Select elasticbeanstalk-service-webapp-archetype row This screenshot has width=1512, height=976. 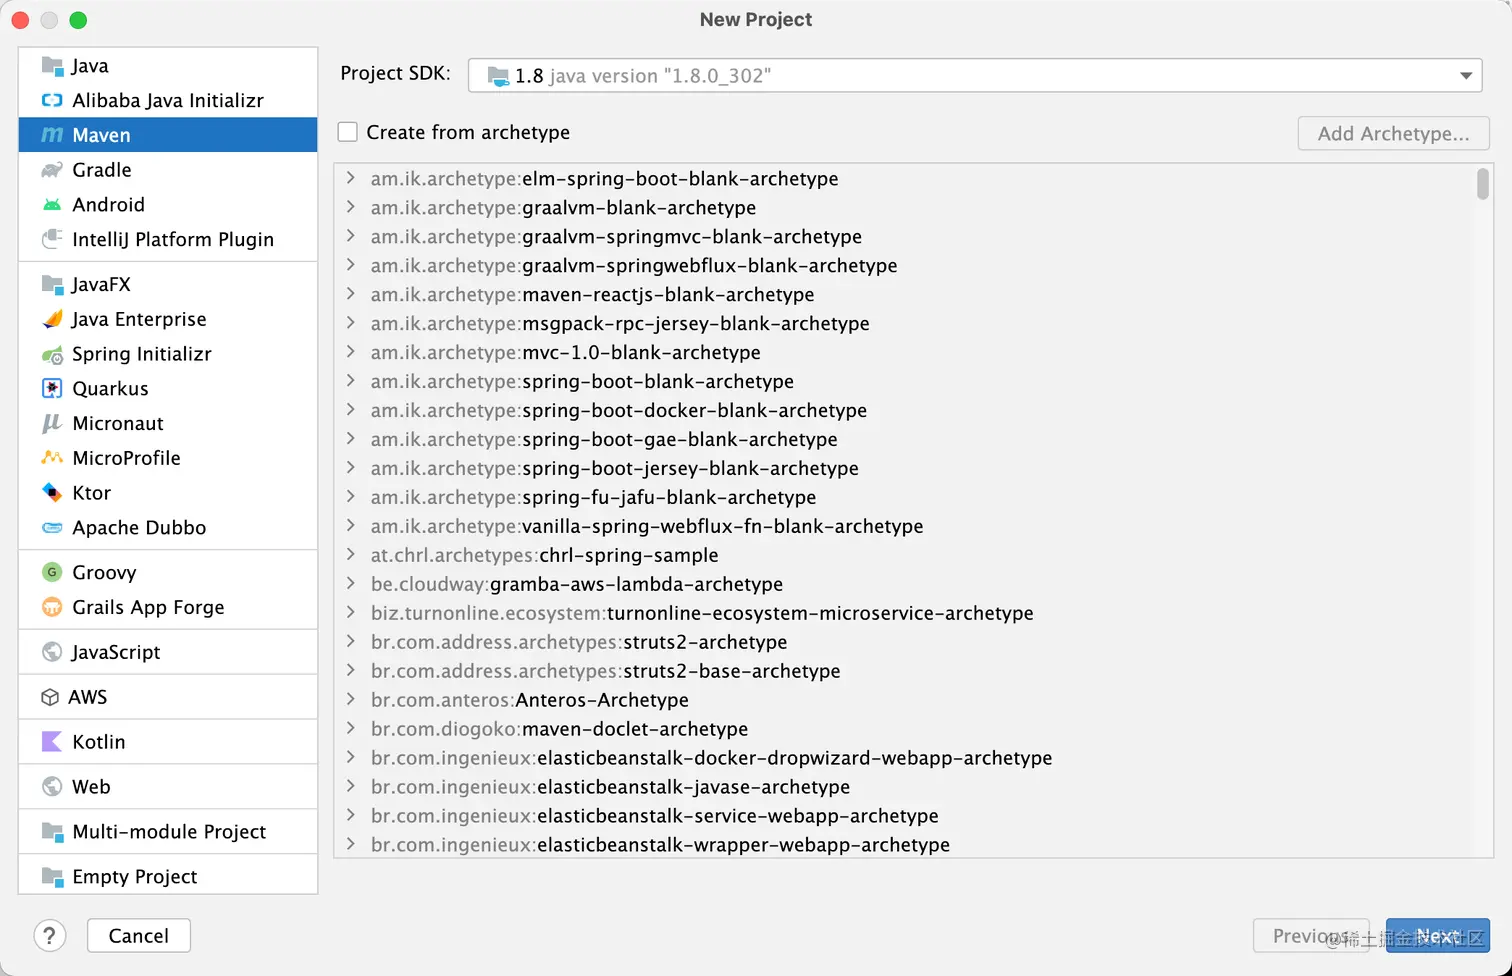click(905, 816)
